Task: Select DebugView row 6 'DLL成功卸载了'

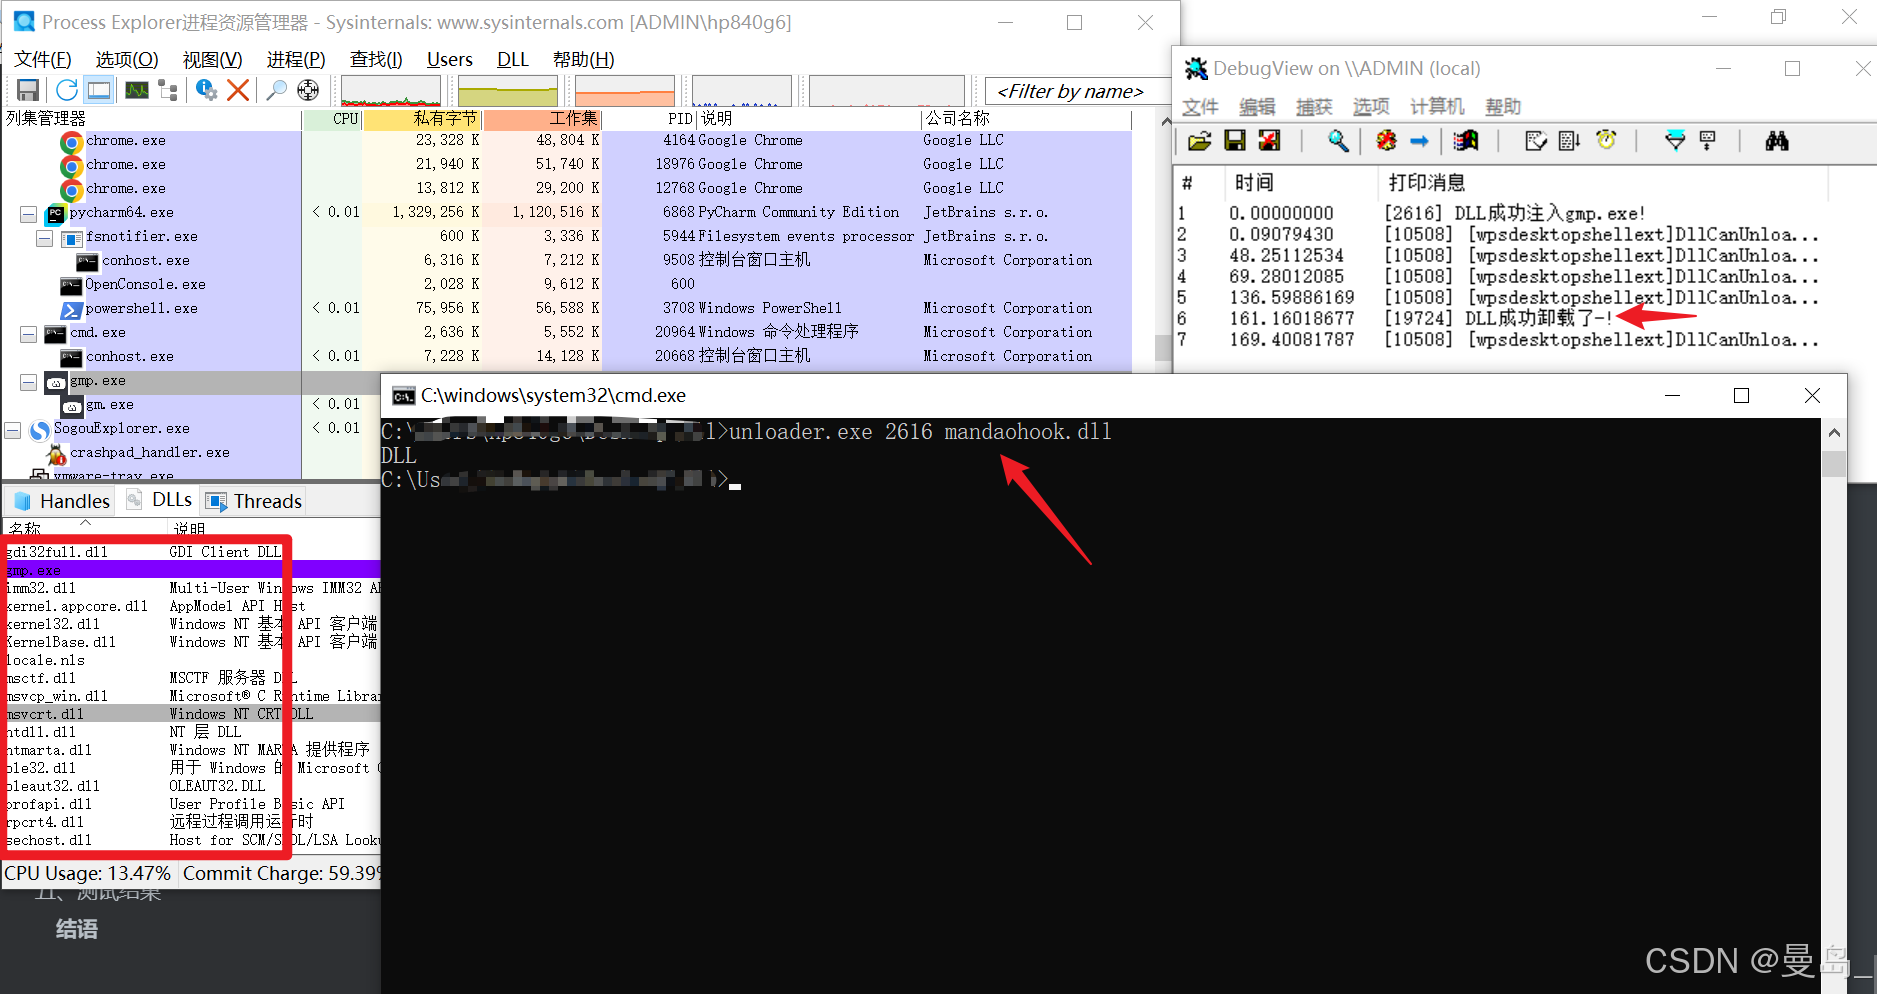Action: tap(1500, 319)
